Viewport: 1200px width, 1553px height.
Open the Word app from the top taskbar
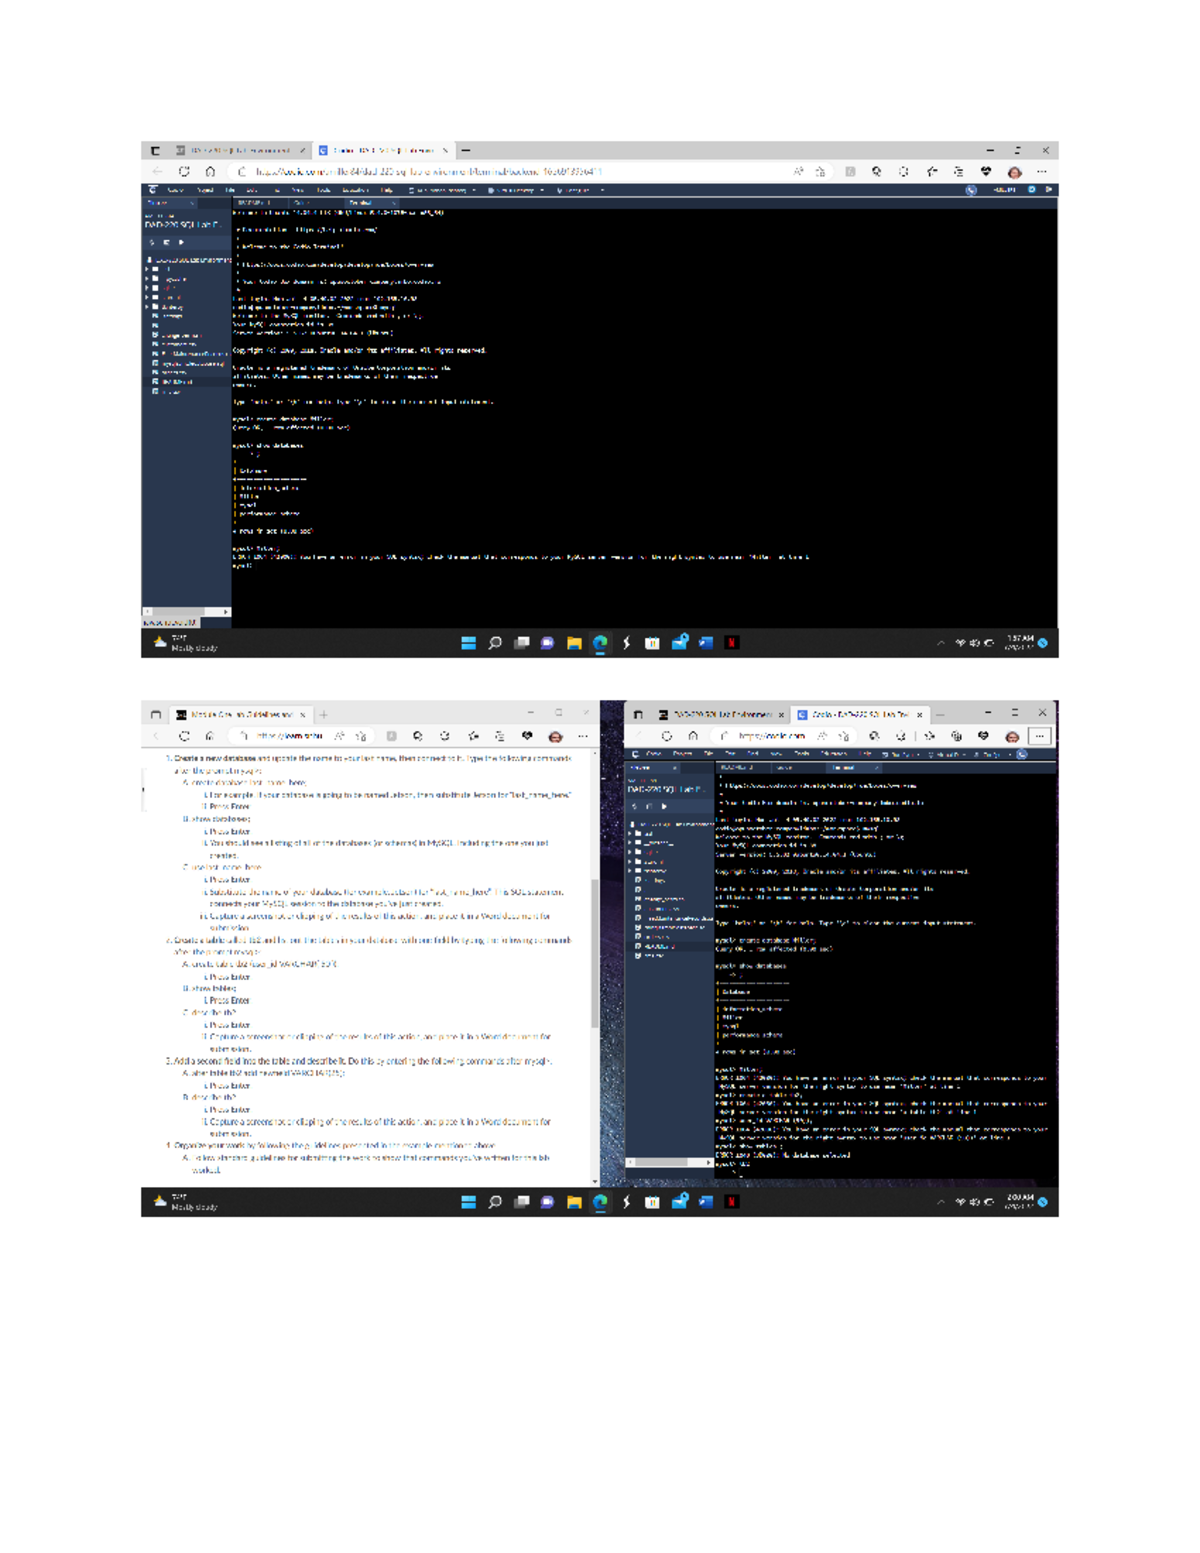pyautogui.click(x=705, y=643)
